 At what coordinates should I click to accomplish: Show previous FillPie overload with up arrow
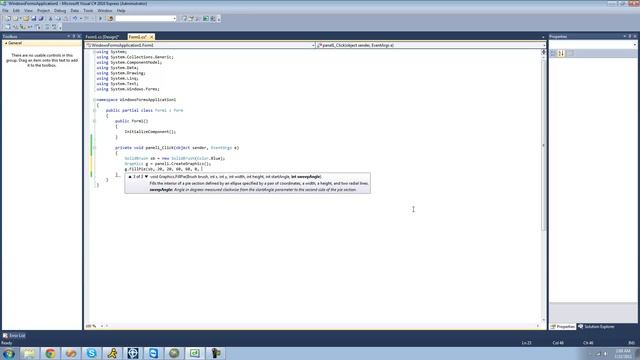[x=130, y=177]
